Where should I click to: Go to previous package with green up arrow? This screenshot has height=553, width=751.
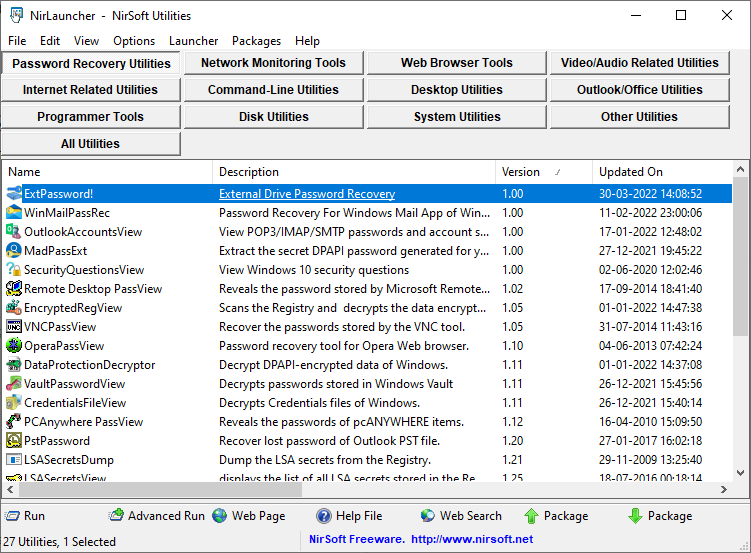tap(532, 516)
